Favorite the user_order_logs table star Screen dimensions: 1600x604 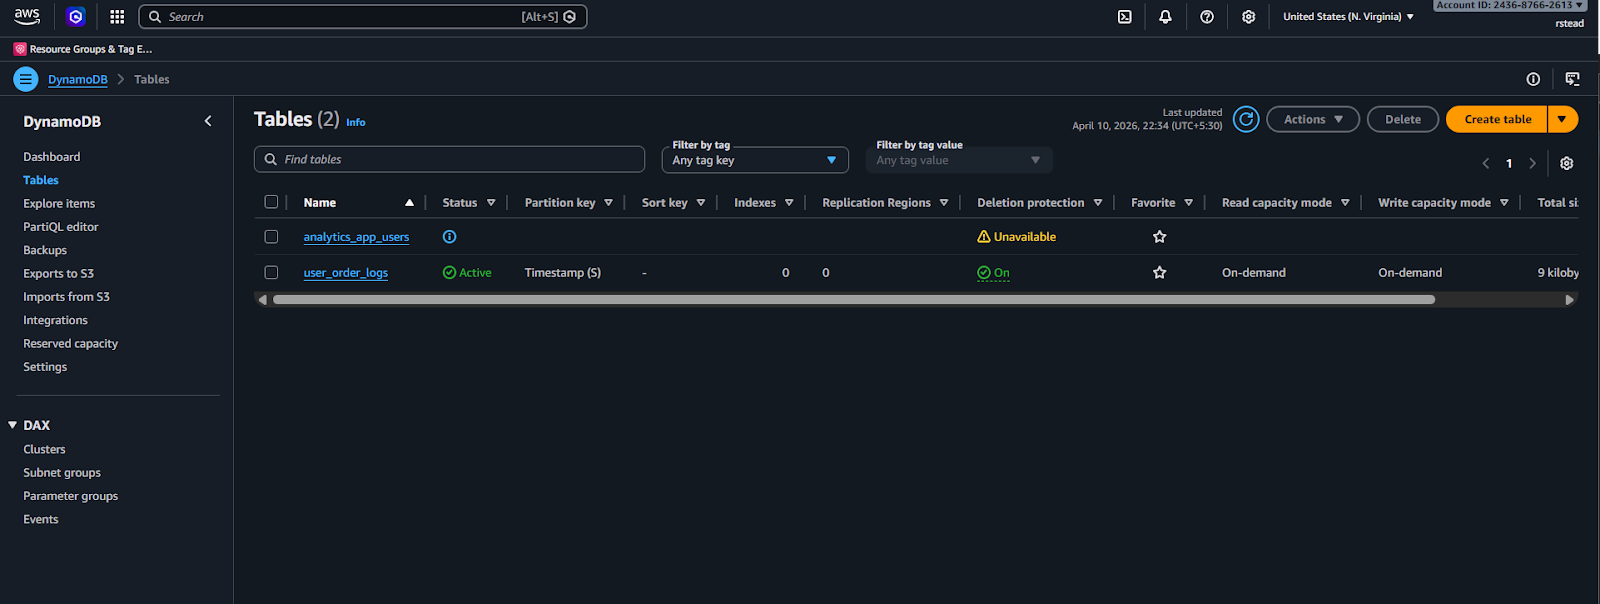point(1160,272)
